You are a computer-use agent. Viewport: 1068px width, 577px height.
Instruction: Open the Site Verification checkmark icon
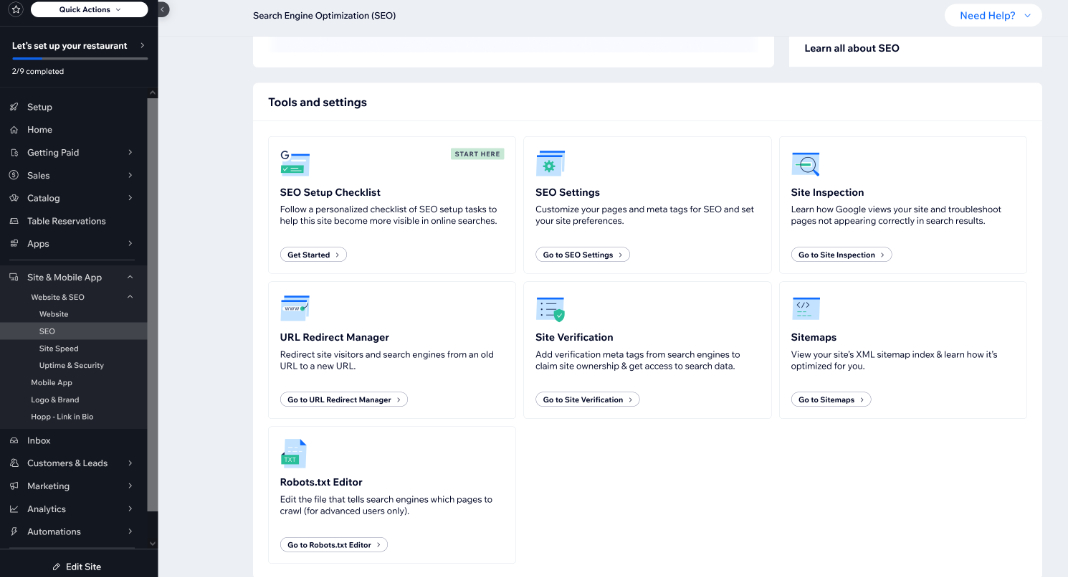(x=548, y=306)
